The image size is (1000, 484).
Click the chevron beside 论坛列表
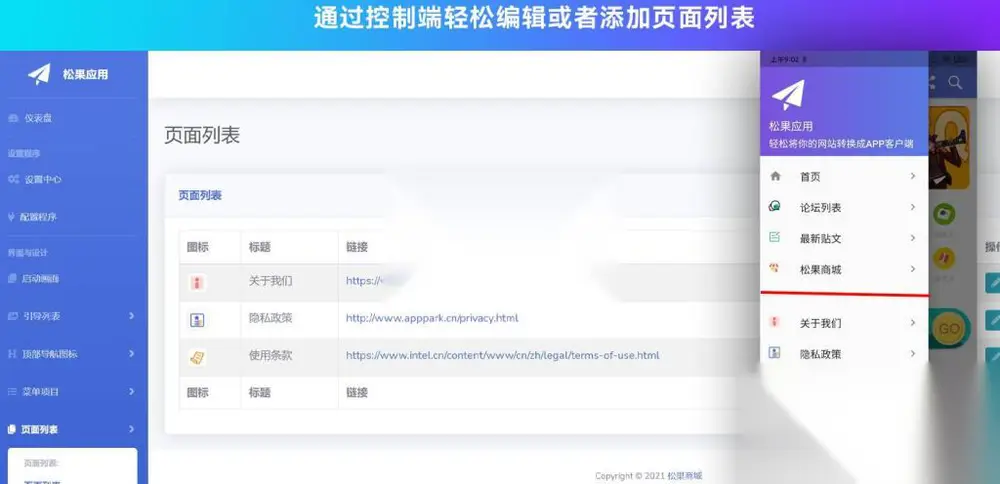click(x=913, y=207)
